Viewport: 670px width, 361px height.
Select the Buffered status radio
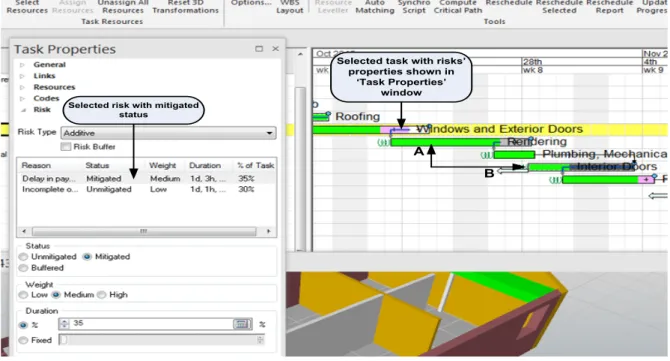[23, 268]
